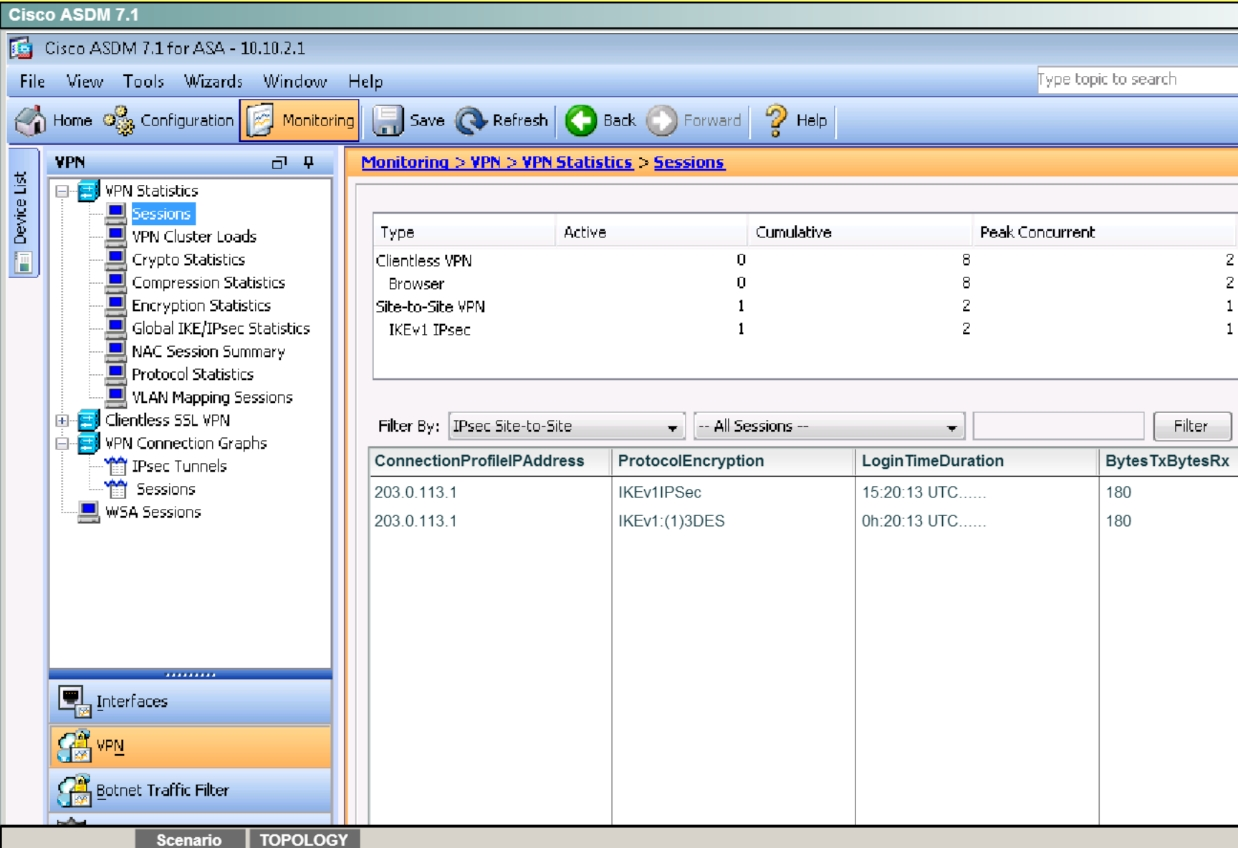Click the Cumulative column header
1238x848 pixels.
click(860, 233)
